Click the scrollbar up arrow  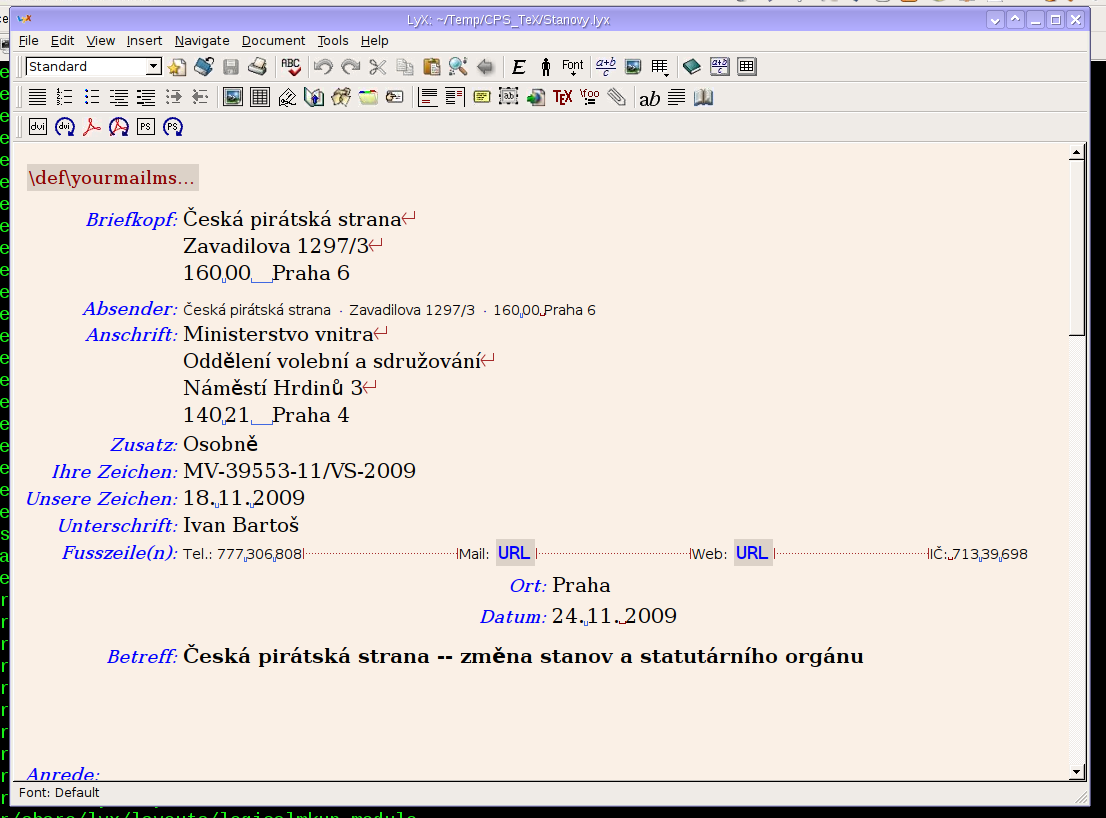[x=1076, y=152]
